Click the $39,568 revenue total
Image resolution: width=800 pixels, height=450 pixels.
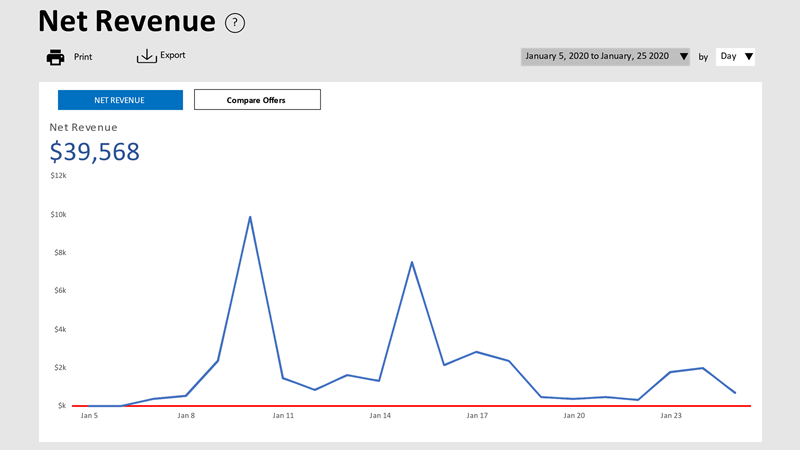(x=95, y=151)
